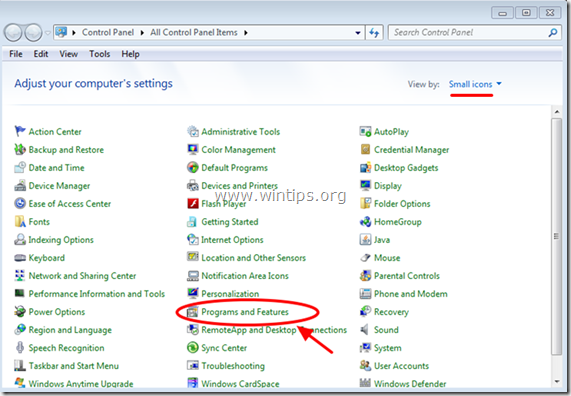Viewport: 571px width, 396px height.
Task: Click the Control Panel breadcrumb segment
Action: coord(108,33)
